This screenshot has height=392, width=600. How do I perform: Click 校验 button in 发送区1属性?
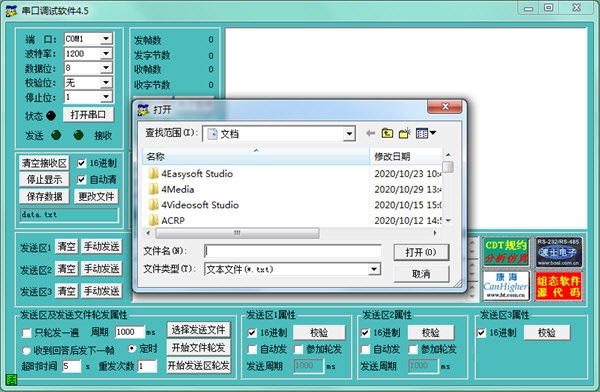click(x=319, y=333)
